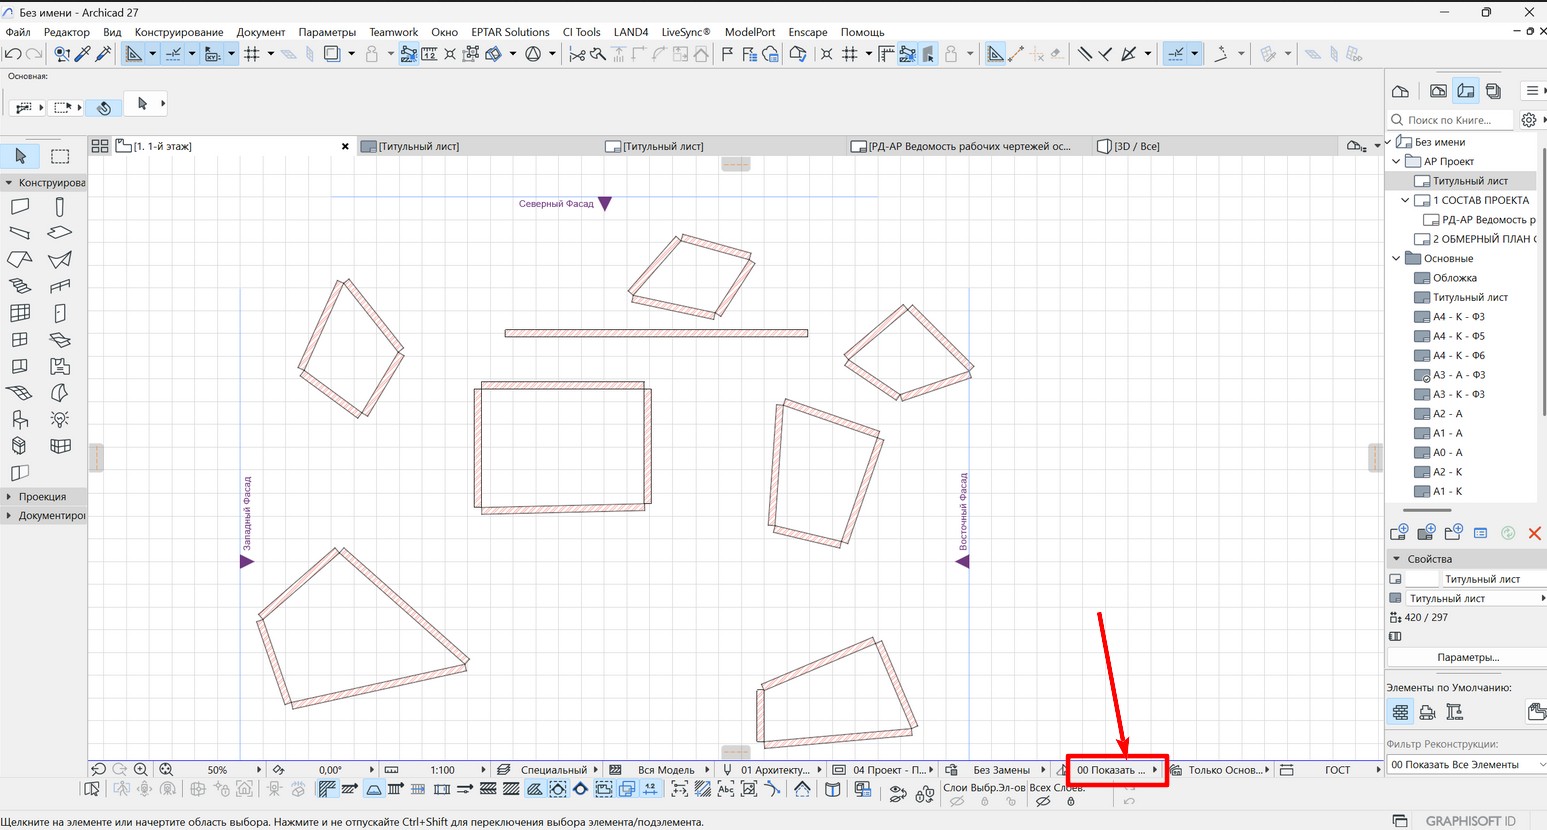Image resolution: width=1547 pixels, height=830 pixels.
Task: Collapse the Основные folder in navigator
Action: coord(1397,258)
